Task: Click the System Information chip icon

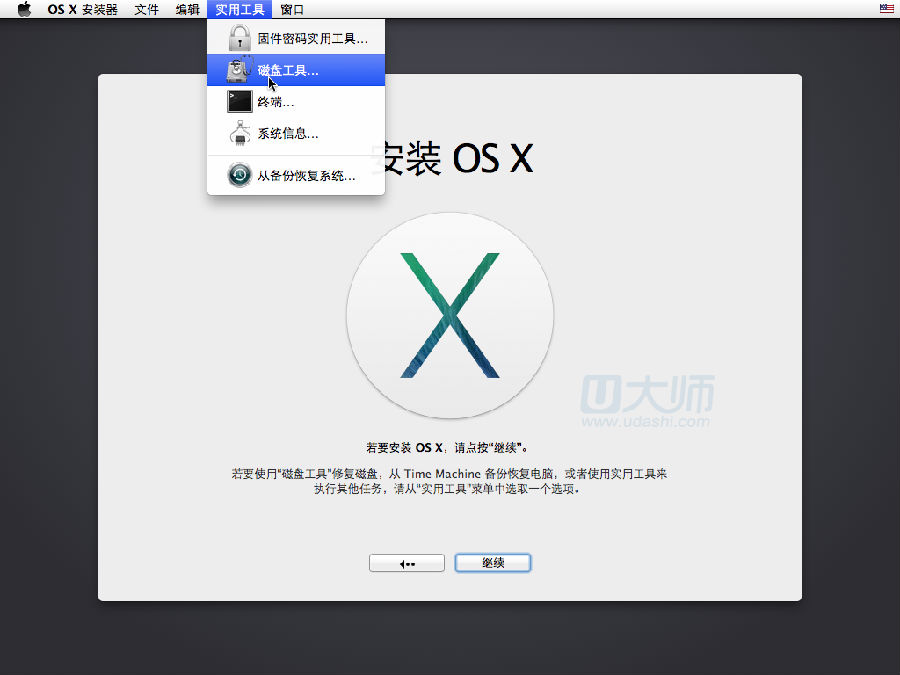Action: tap(239, 133)
